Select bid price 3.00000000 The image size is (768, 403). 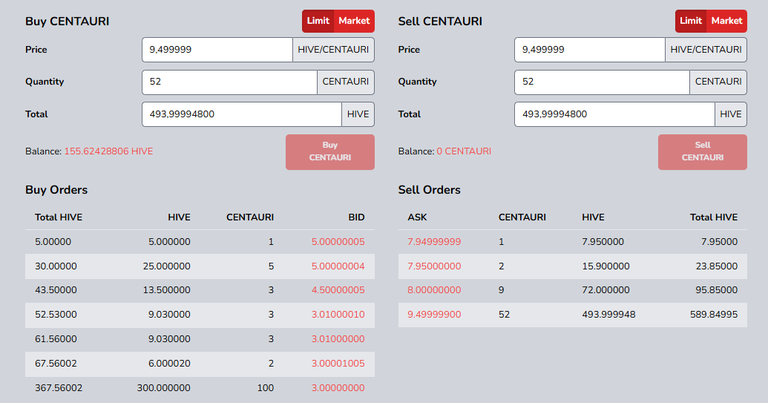tap(338, 388)
